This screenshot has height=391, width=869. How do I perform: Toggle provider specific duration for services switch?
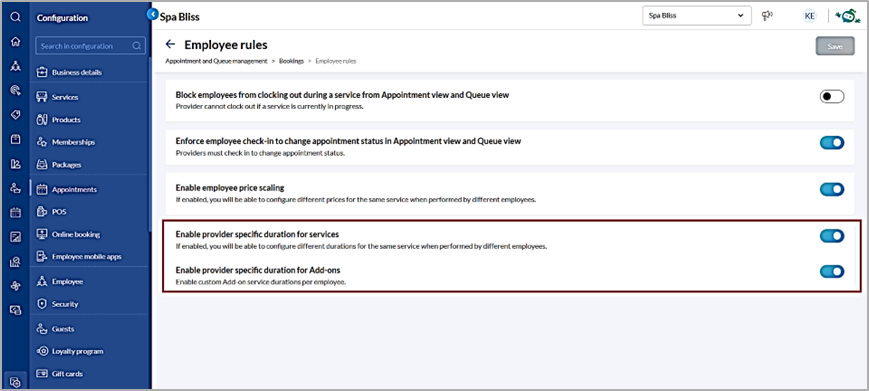tap(832, 236)
